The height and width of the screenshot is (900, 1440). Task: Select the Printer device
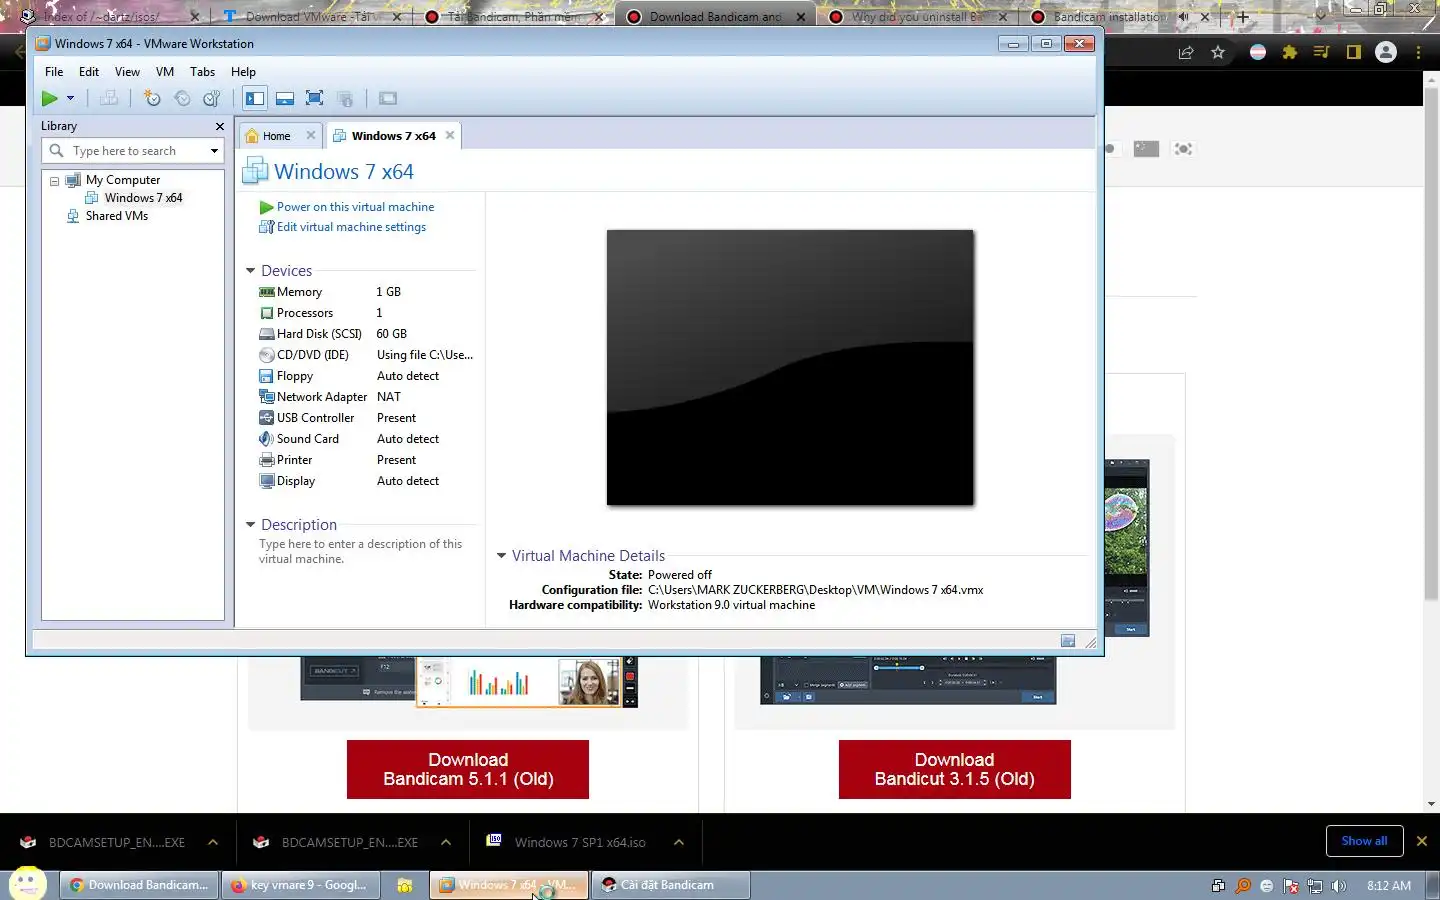pos(366,460)
